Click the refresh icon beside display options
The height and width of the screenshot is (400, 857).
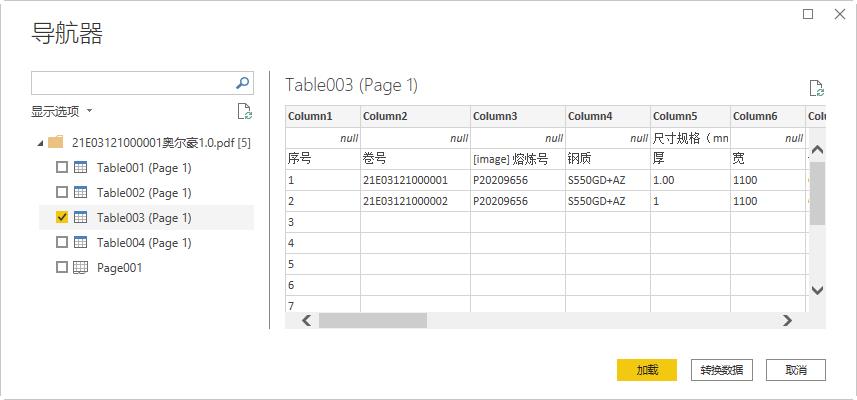click(x=245, y=111)
